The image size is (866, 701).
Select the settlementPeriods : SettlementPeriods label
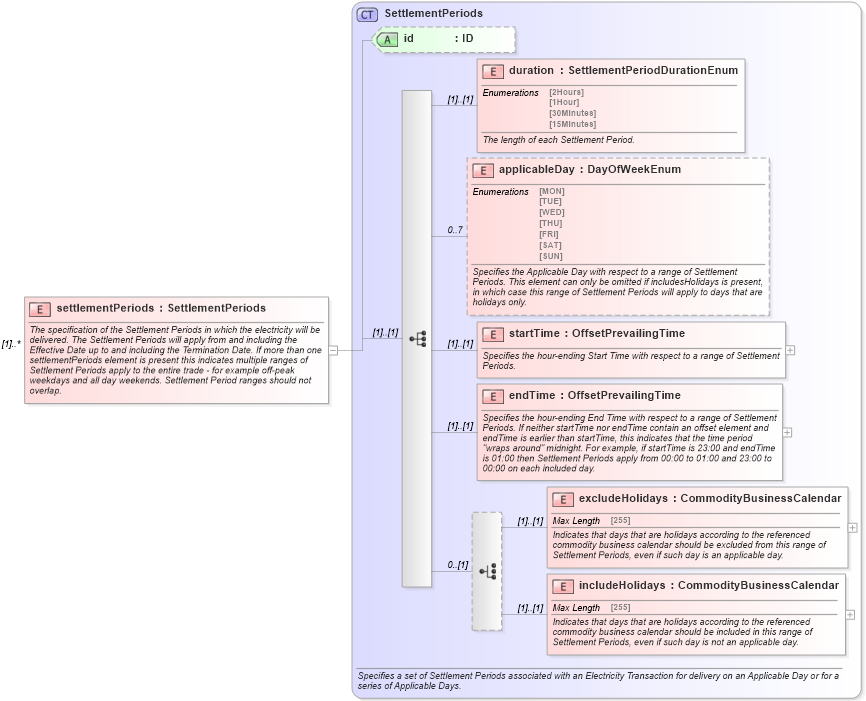(x=161, y=308)
